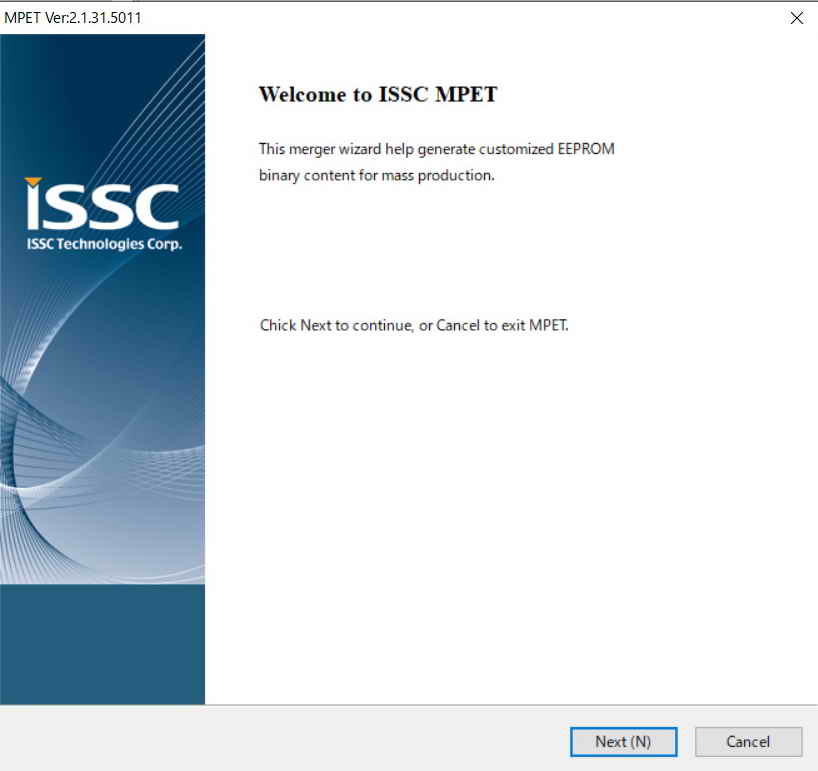The image size is (818, 771).
Task: Cancel the MPET merger wizard
Action: tap(748, 741)
